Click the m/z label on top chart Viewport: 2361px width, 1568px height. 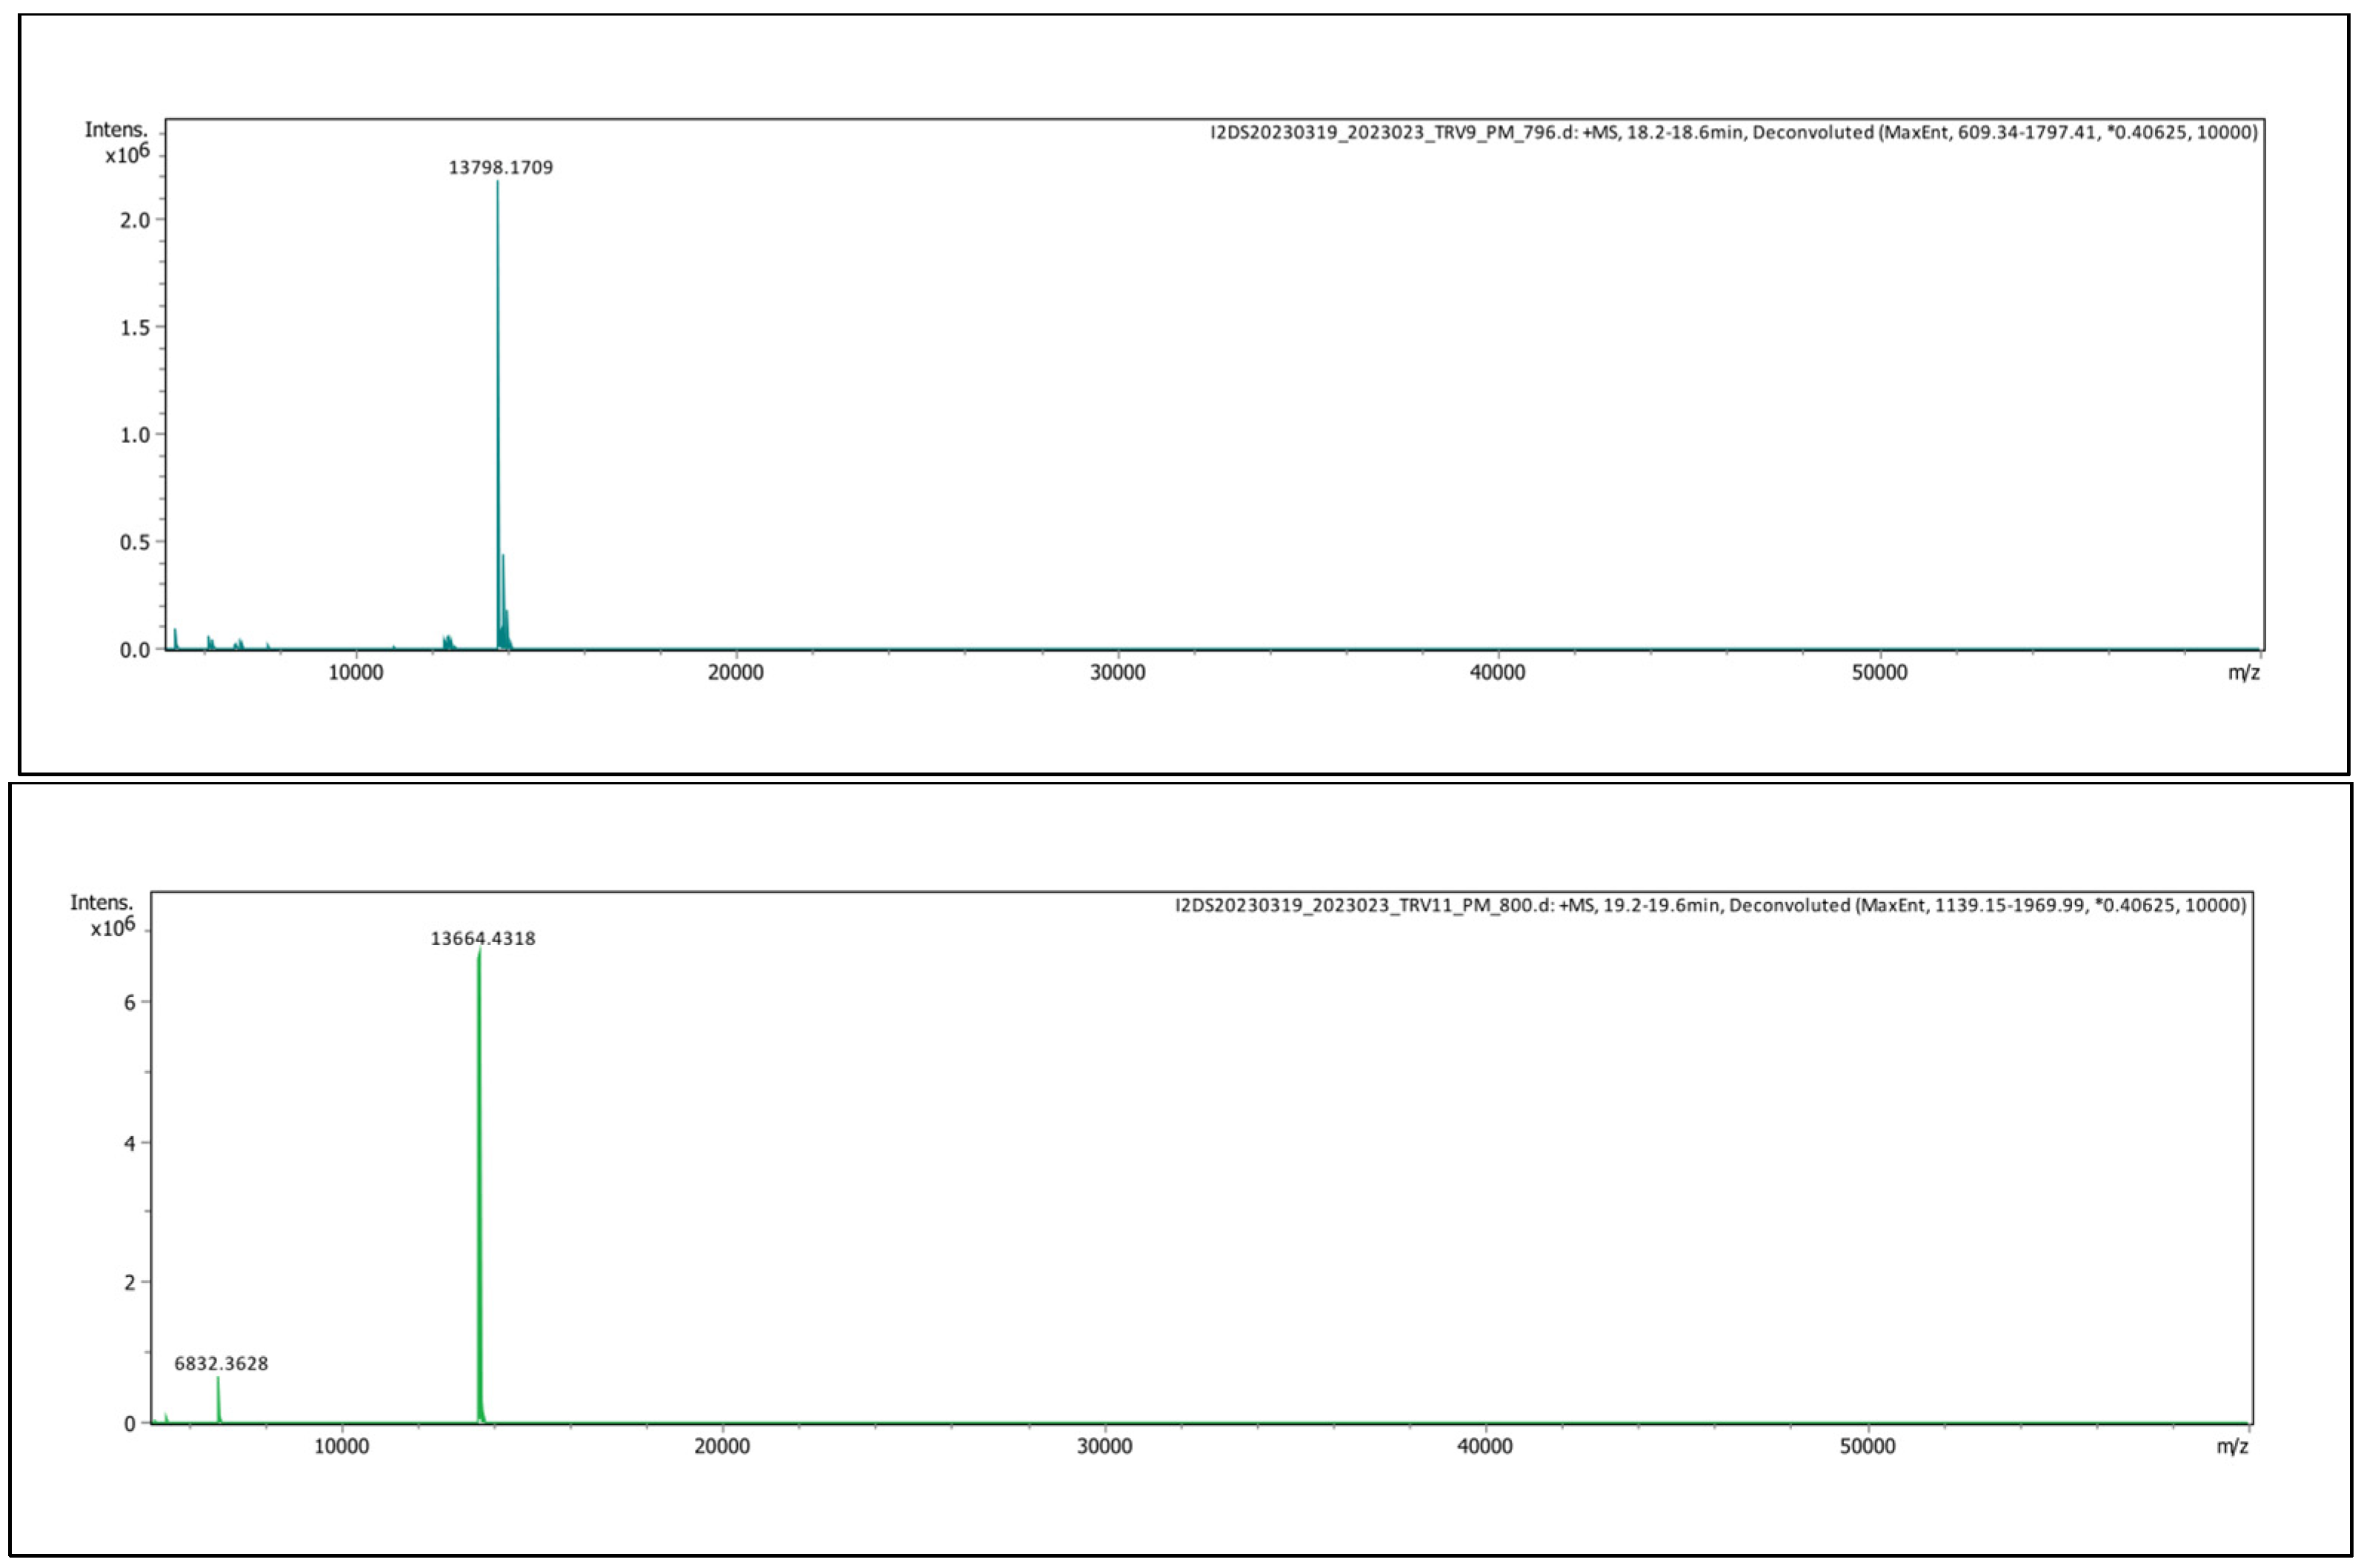coord(2243,672)
